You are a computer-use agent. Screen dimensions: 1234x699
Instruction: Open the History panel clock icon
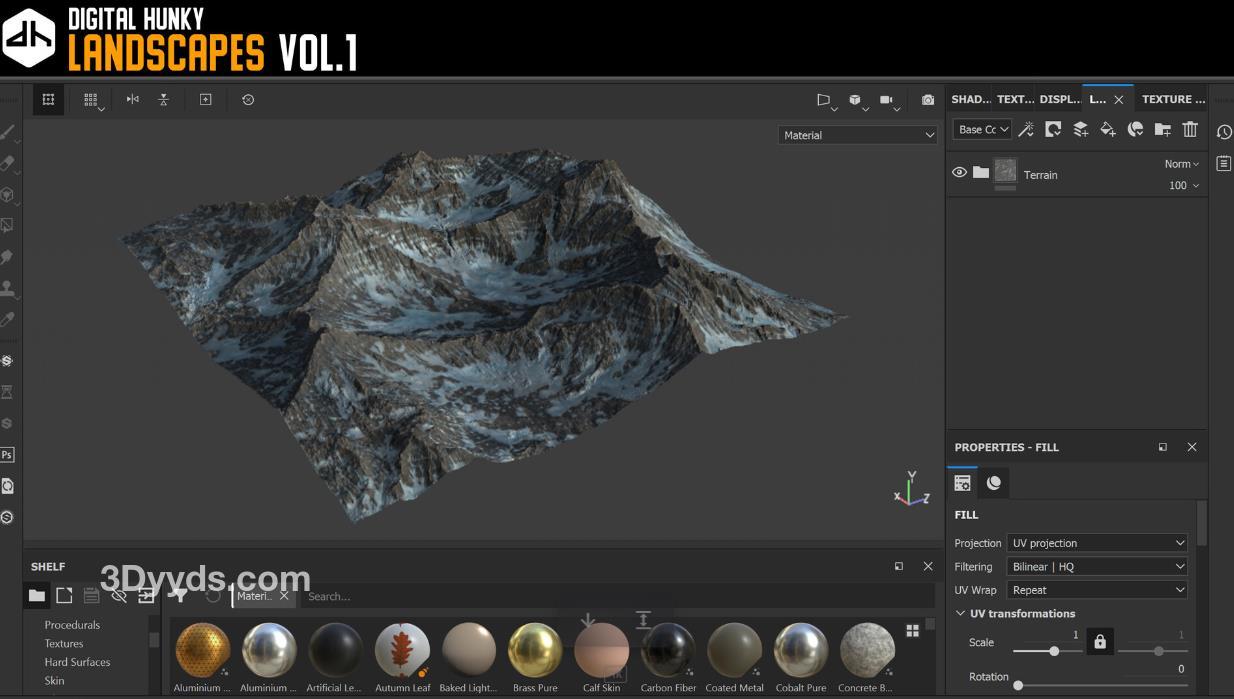click(1224, 132)
